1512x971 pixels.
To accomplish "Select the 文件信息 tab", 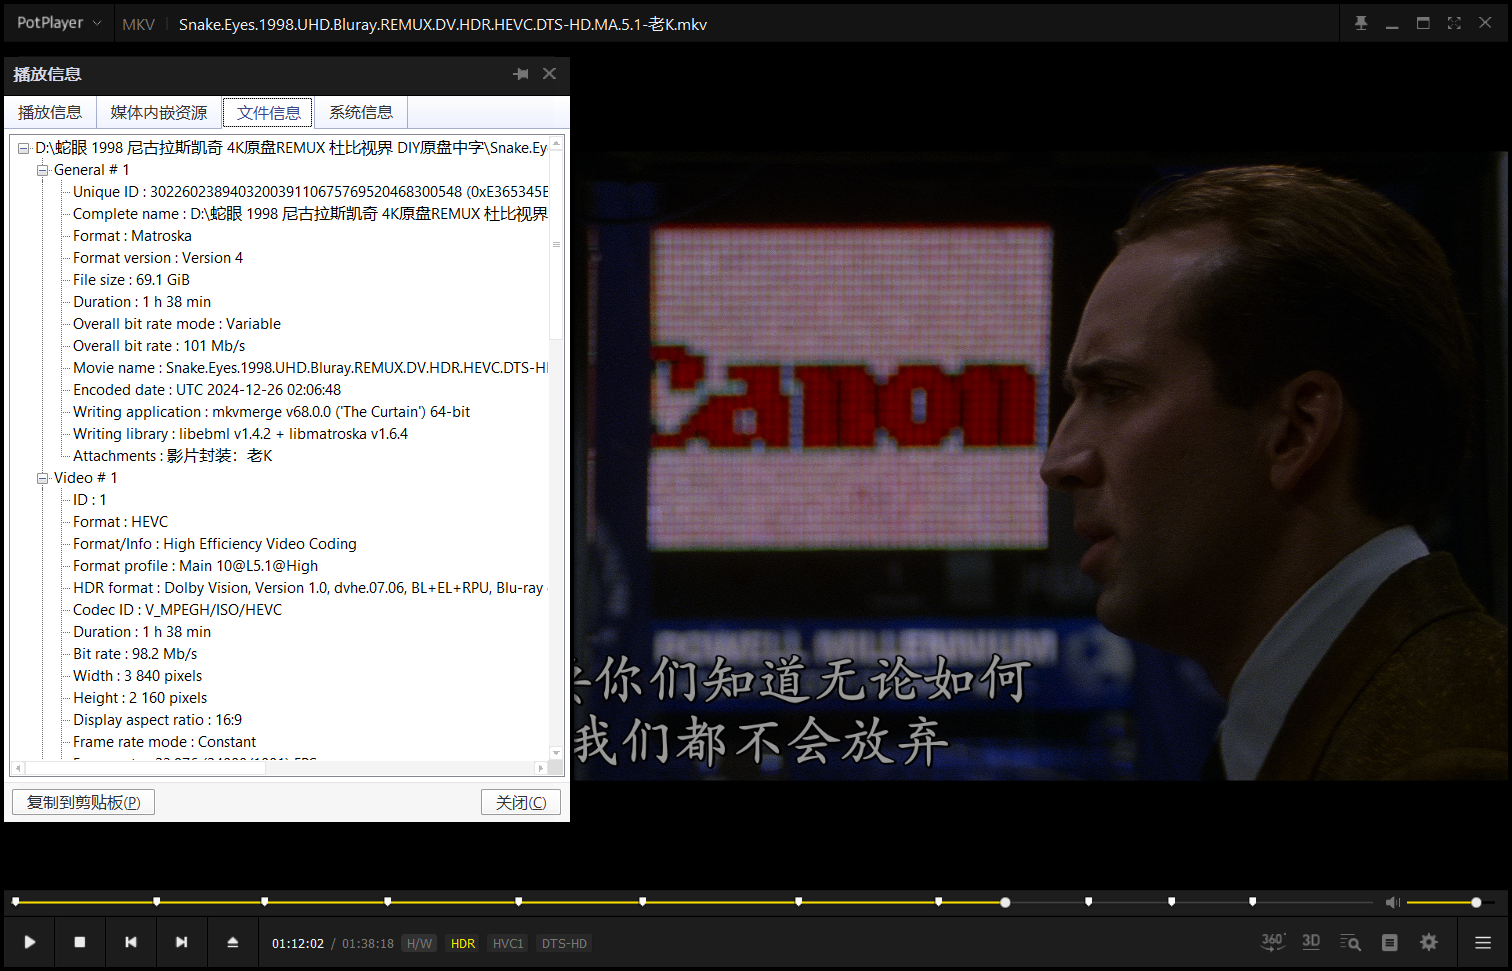I will [x=269, y=112].
